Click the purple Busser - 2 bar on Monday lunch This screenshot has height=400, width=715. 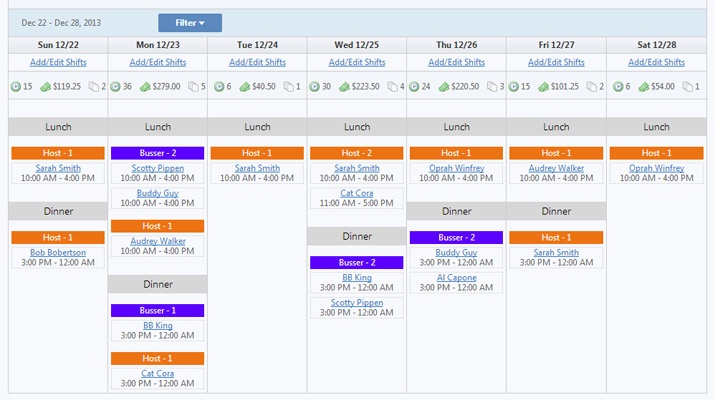[x=157, y=153]
